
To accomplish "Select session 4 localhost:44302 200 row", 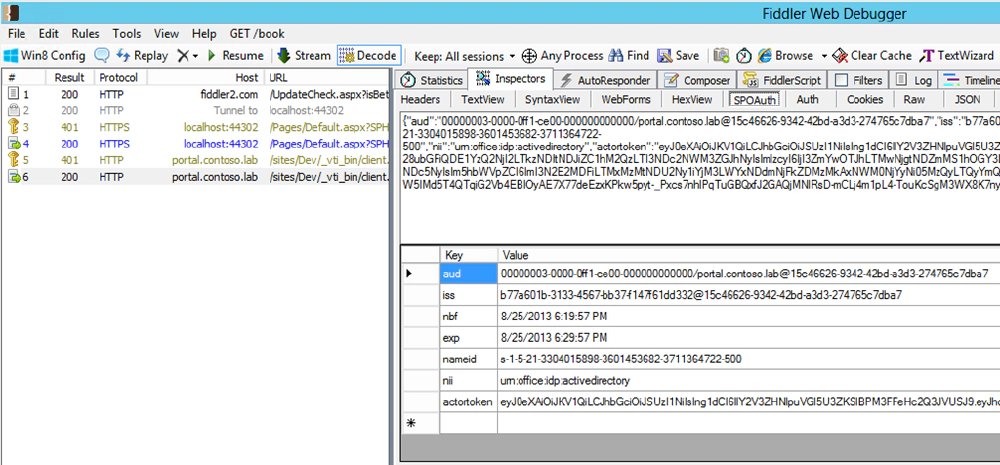I will (x=195, y=144).
